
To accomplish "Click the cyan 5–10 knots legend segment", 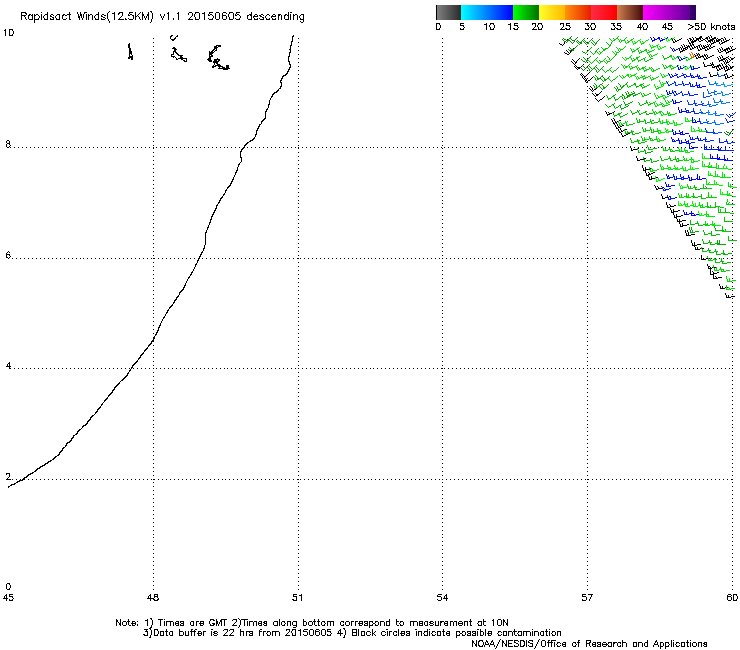I will (474, 12).
